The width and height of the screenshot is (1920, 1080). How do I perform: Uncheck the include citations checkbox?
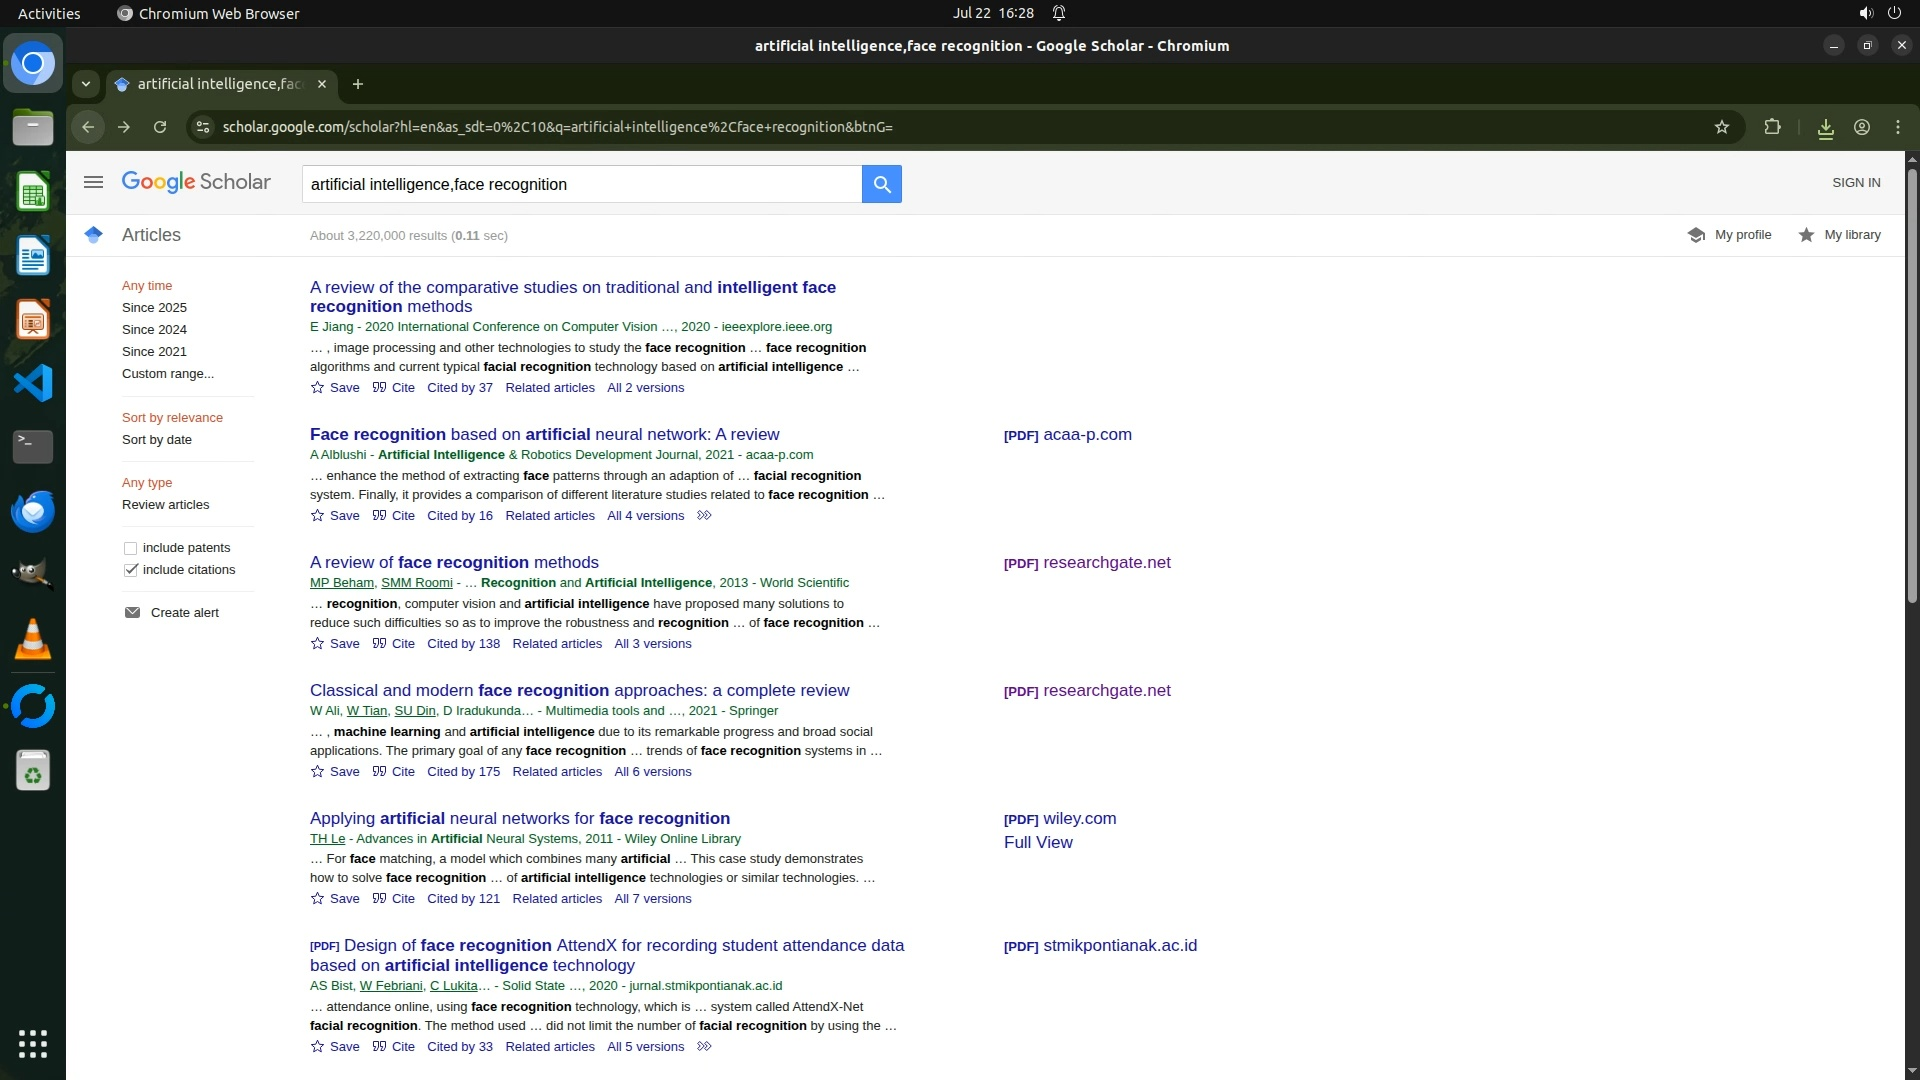(130, 570)
